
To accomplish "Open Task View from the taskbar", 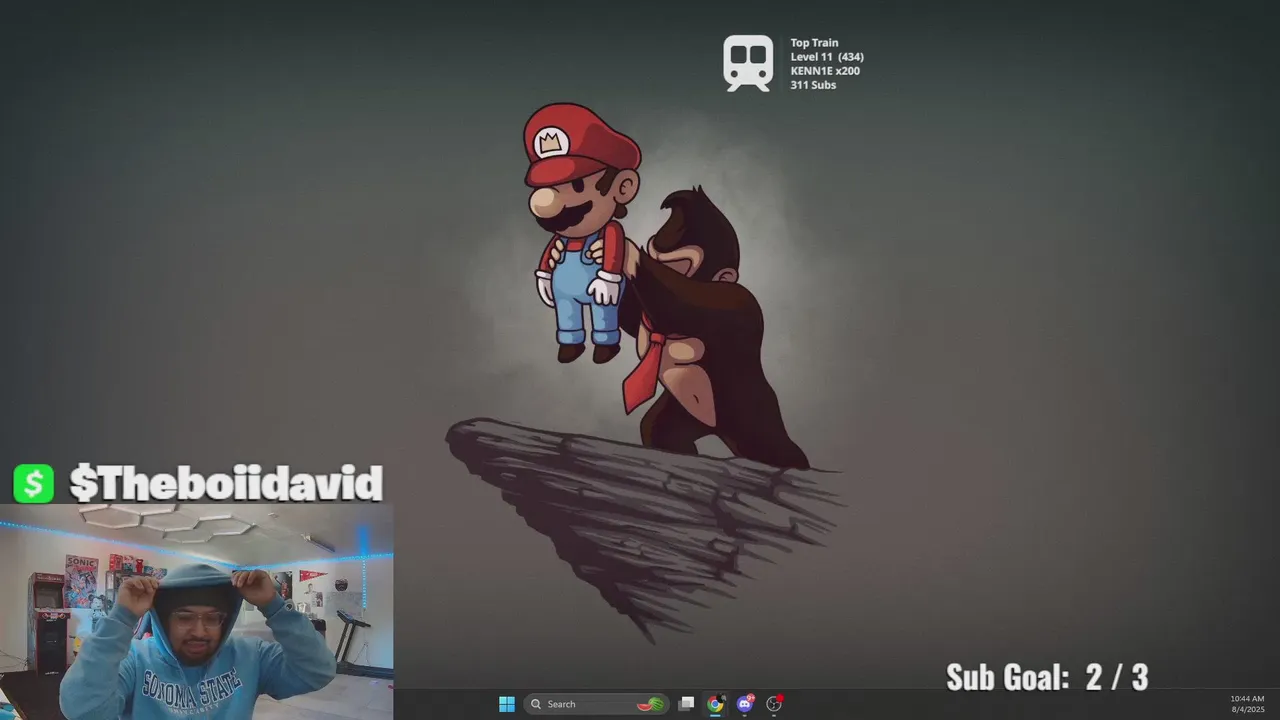I will click(686, 704).
